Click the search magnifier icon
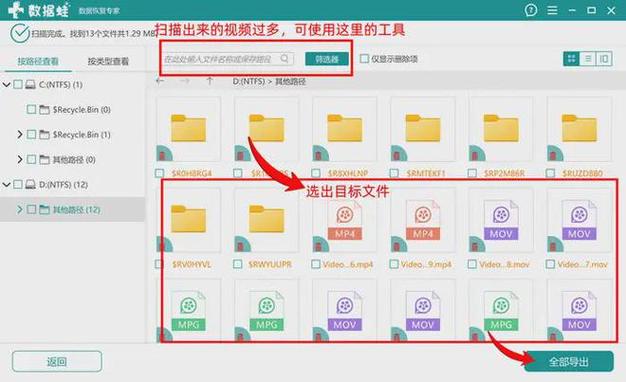This screenshot has height=382, width=626. [284, 59]
